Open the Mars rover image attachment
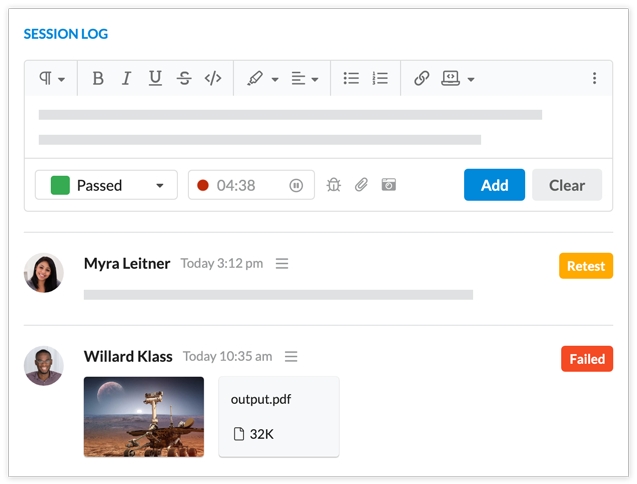The height and width of the screenshot is (484, 637). (144, 417)
